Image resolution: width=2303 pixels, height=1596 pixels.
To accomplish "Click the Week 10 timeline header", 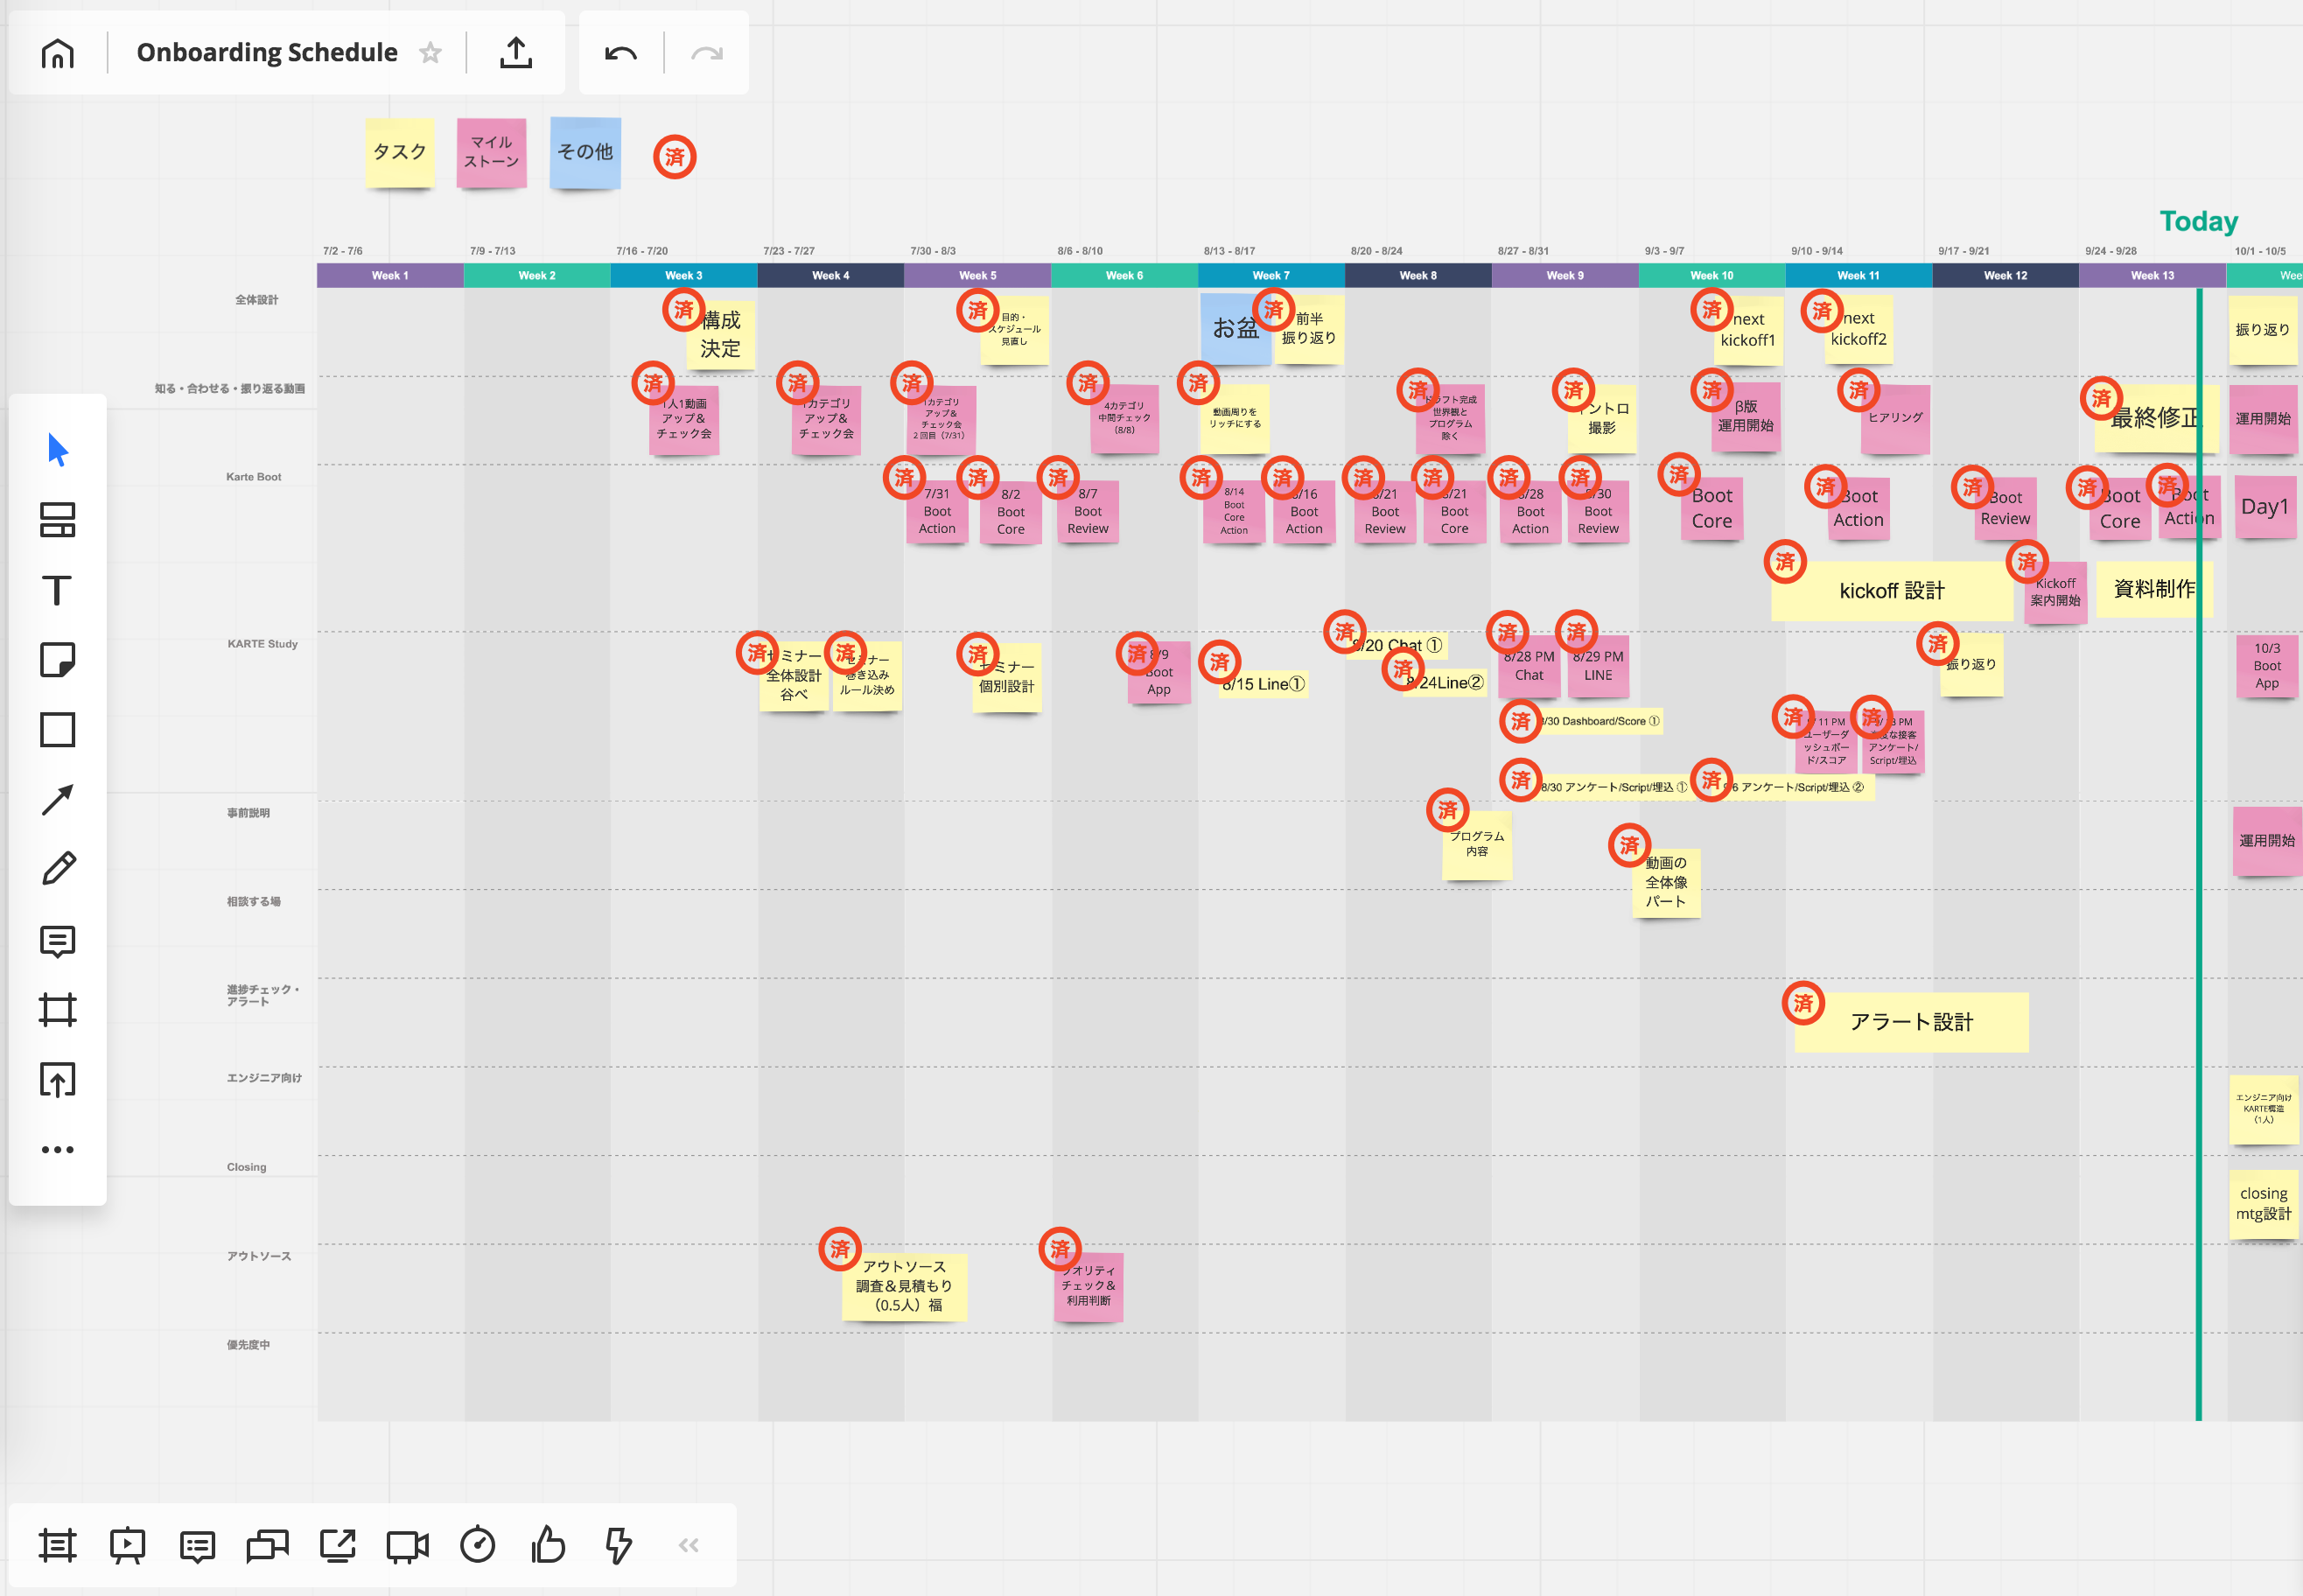I will (x=1711, y=275).
